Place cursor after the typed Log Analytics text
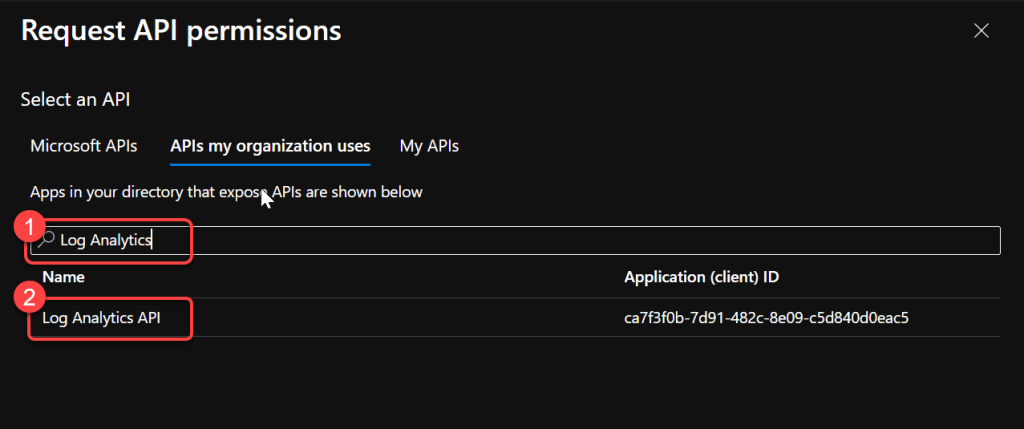This screenshot has height=429, width=1024. tap(153, 240)
